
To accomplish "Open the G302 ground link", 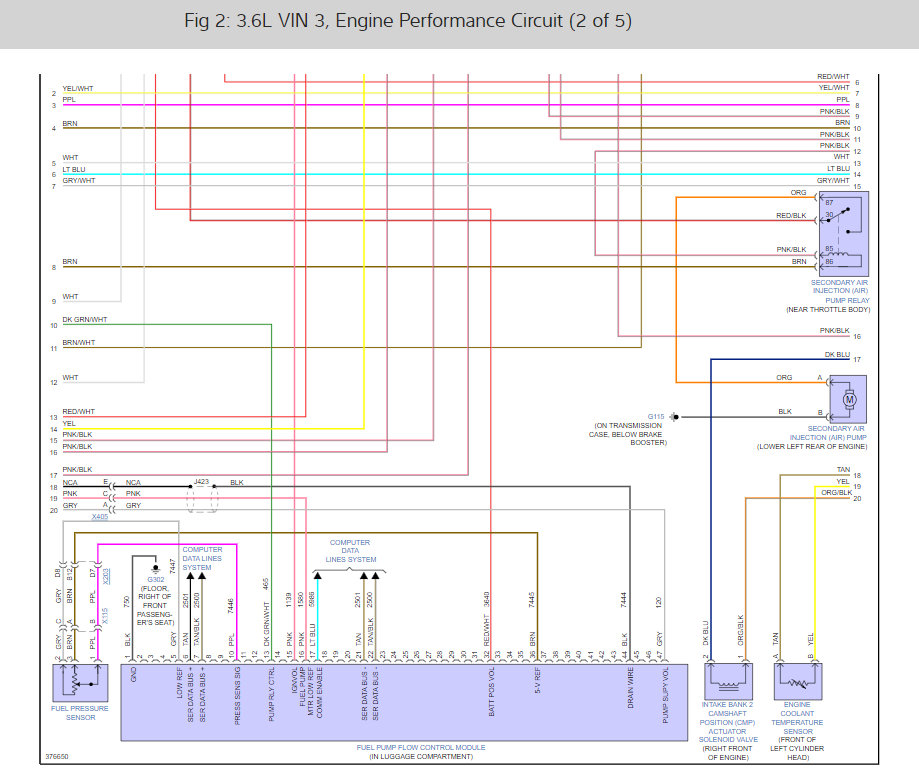I will pos(156,580).
